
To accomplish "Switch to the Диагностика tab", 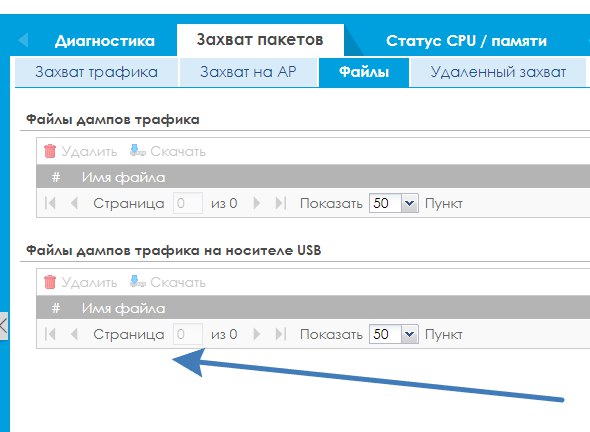I will [x=105, y=41].
